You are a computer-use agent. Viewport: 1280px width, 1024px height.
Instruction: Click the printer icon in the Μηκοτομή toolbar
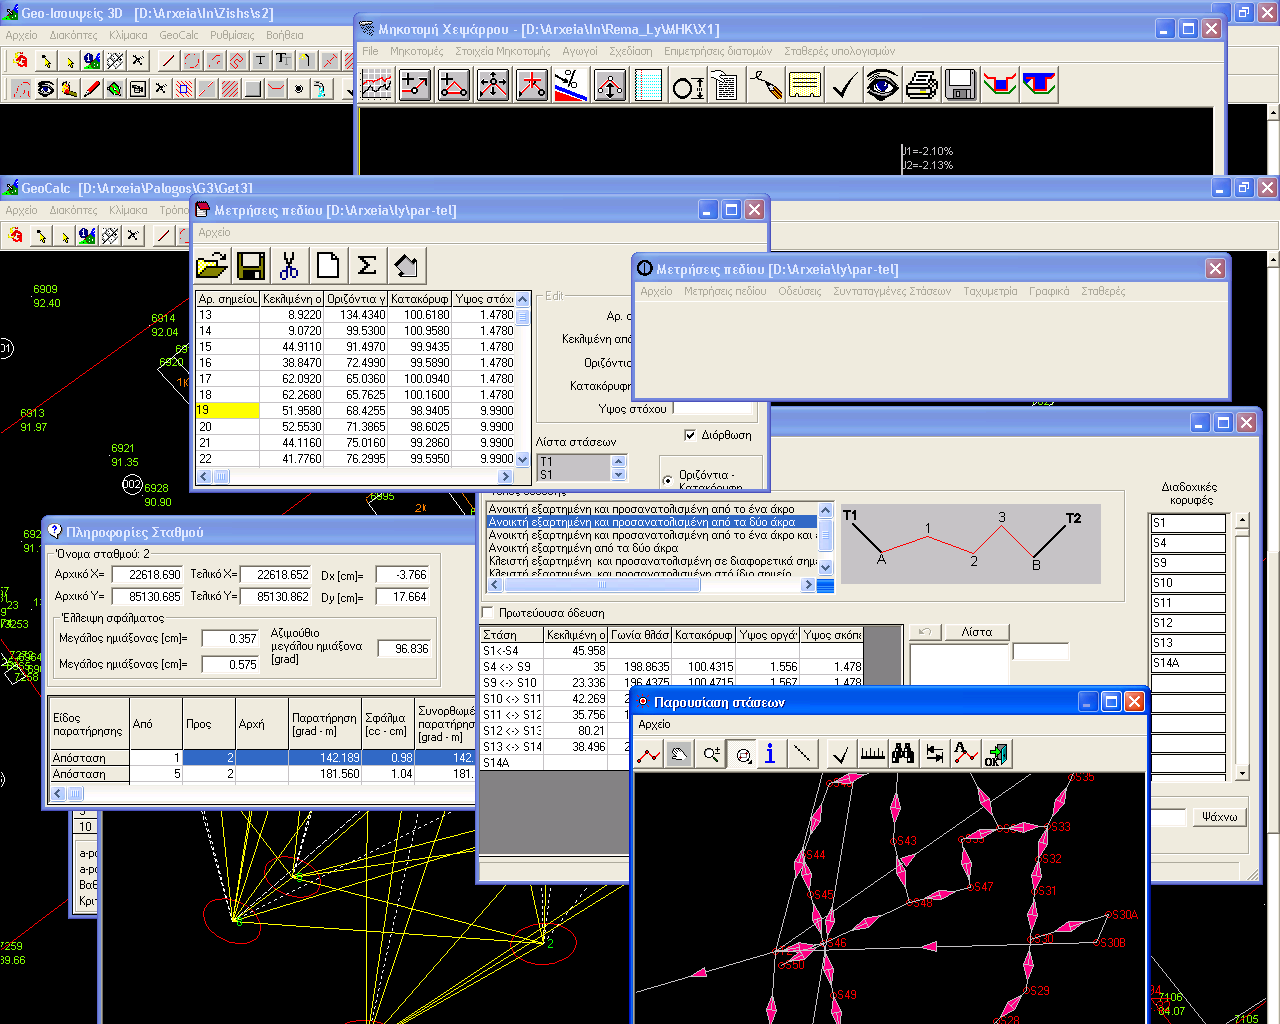[921, 86]
